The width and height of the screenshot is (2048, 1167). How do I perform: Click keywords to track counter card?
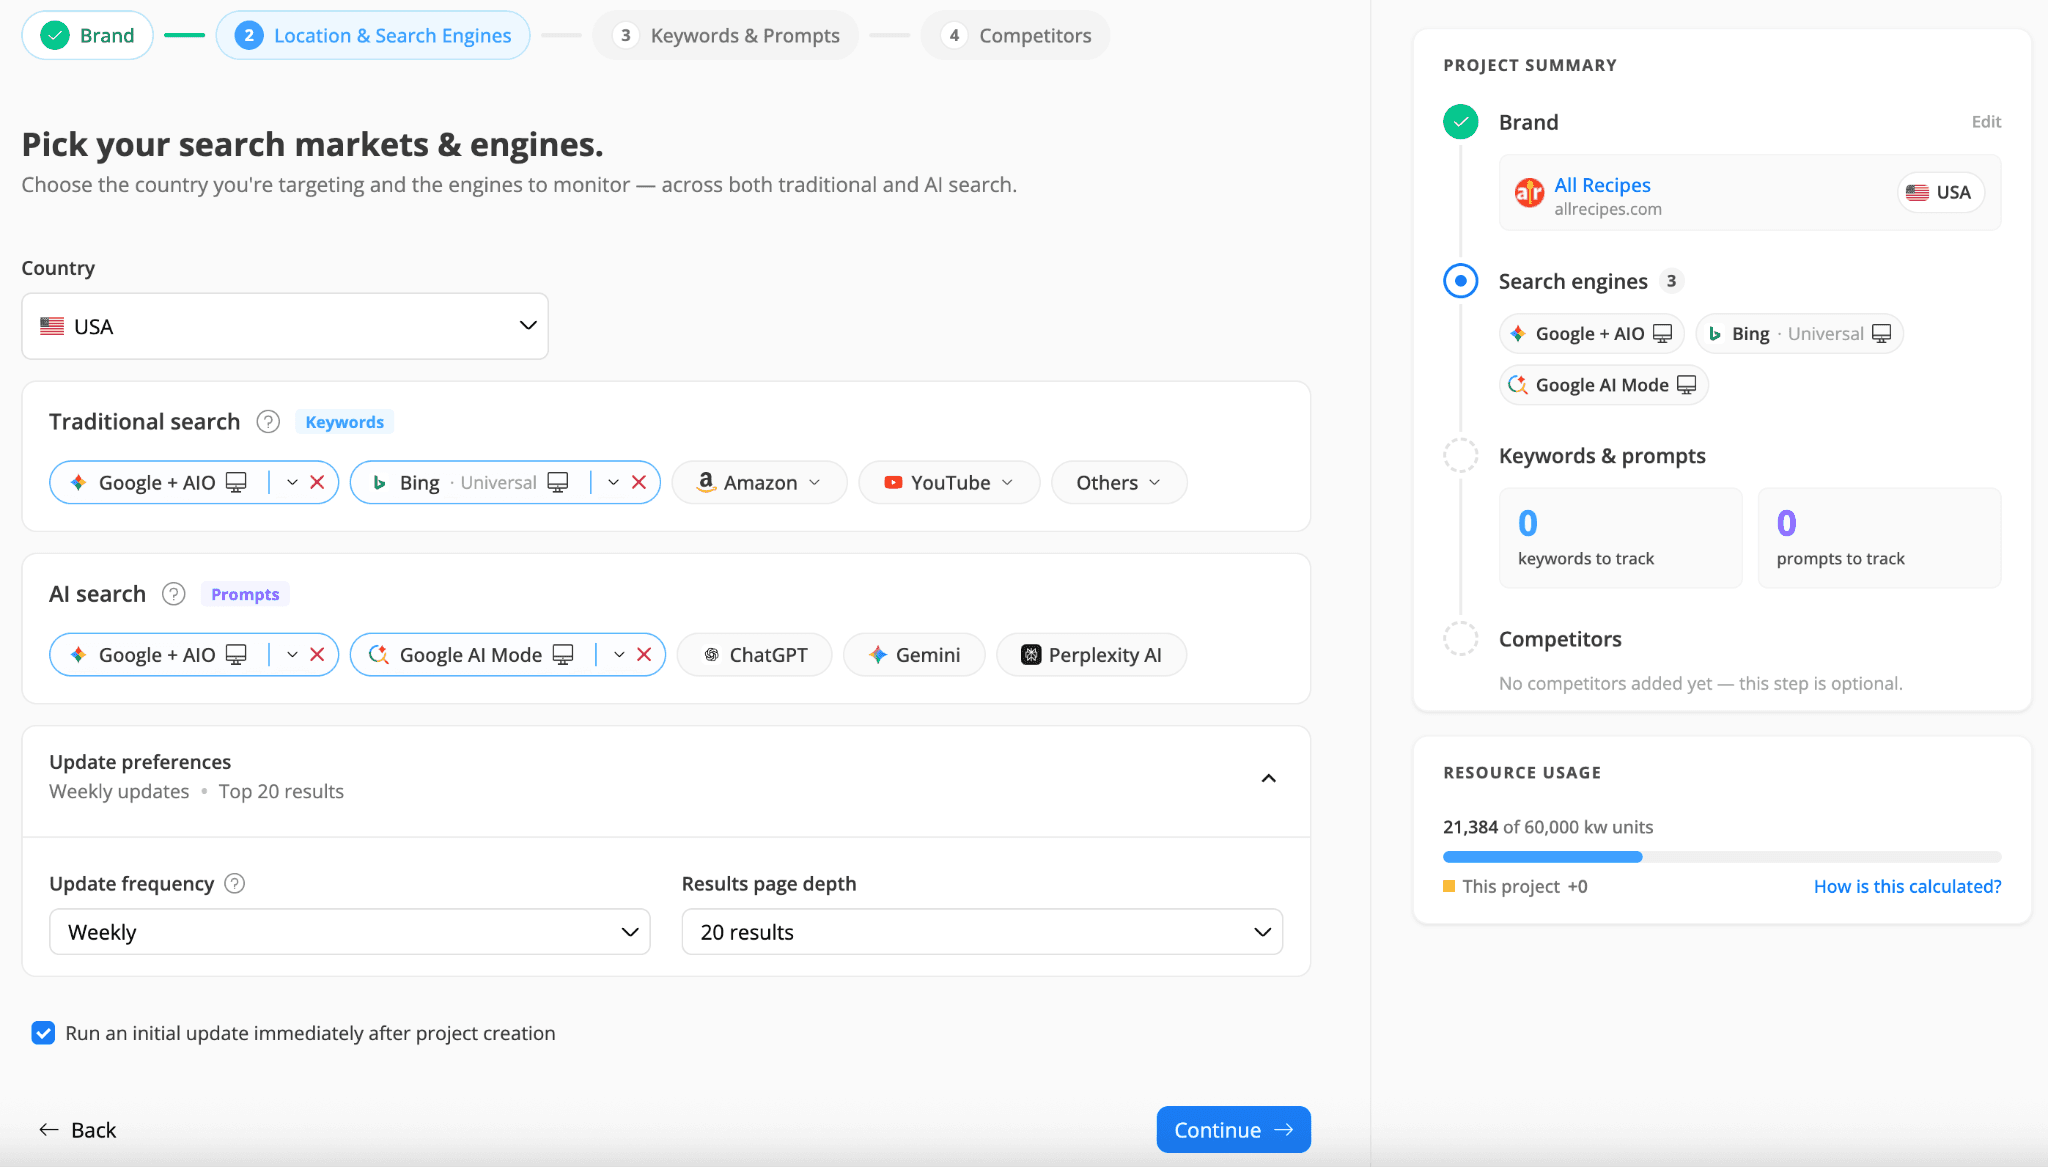(x=1620, y=538)
